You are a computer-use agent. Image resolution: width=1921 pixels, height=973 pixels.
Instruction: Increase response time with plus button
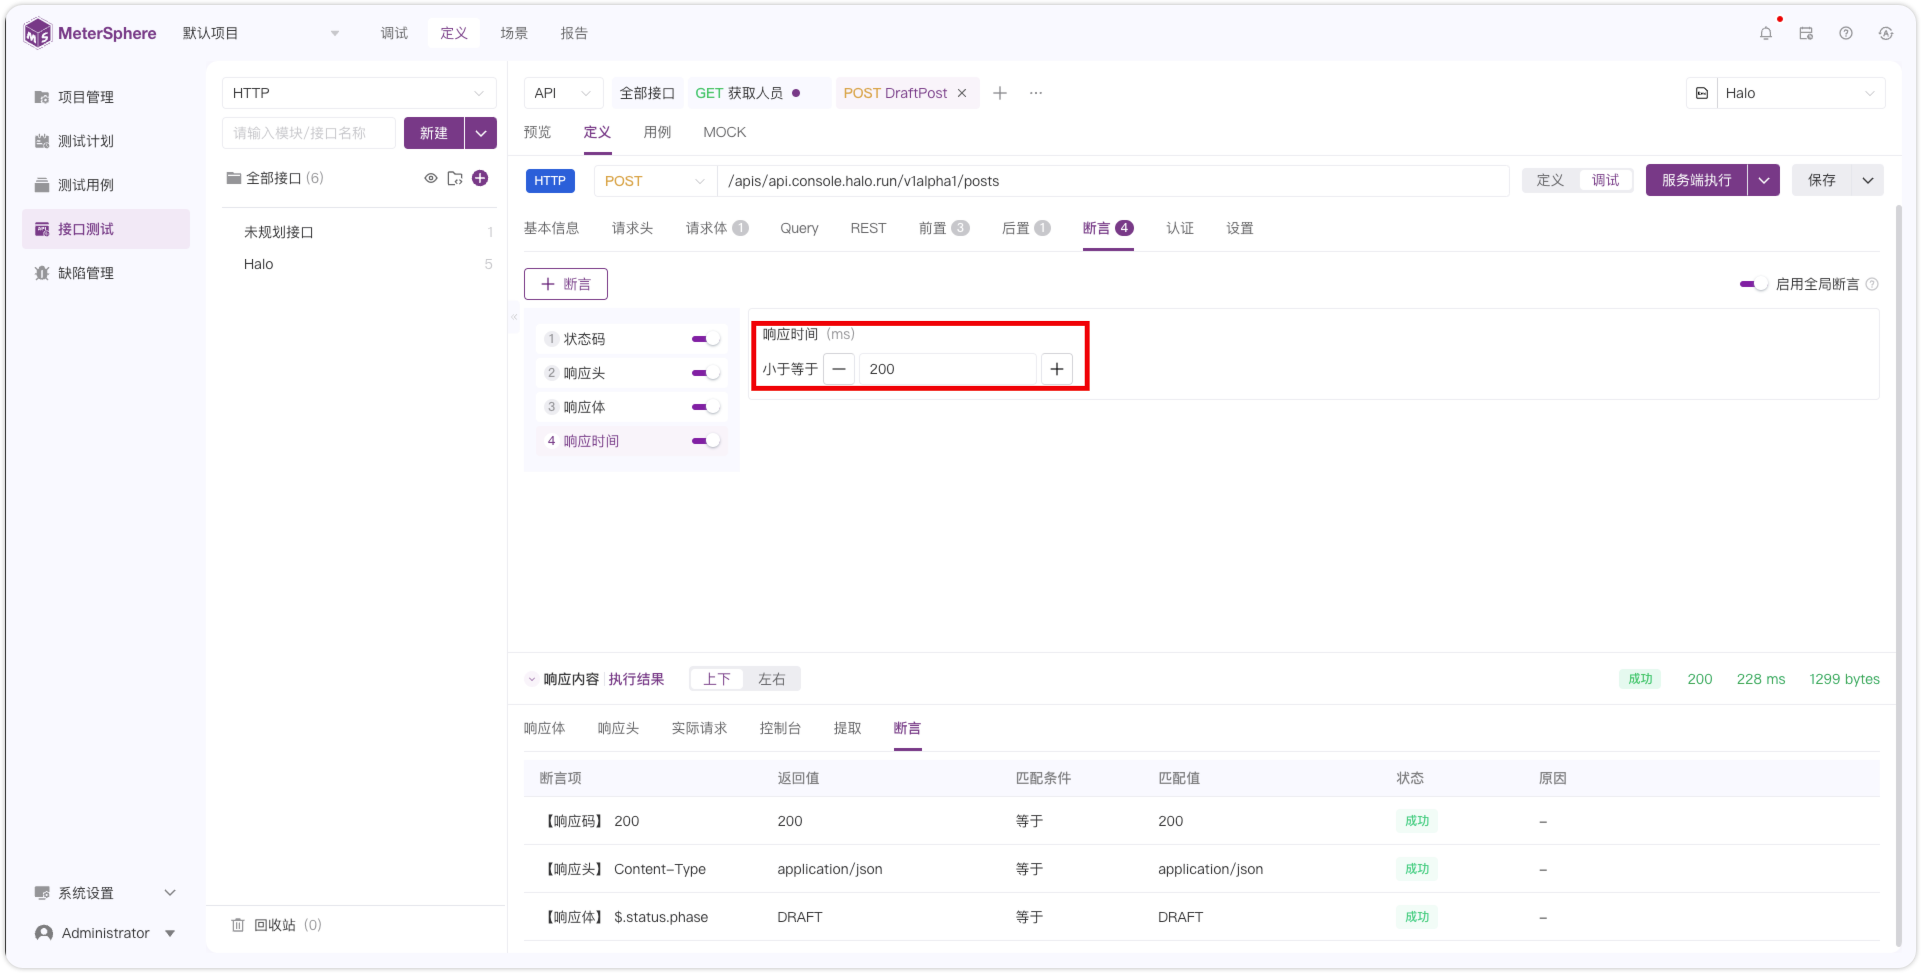[x=1057, y=369]
